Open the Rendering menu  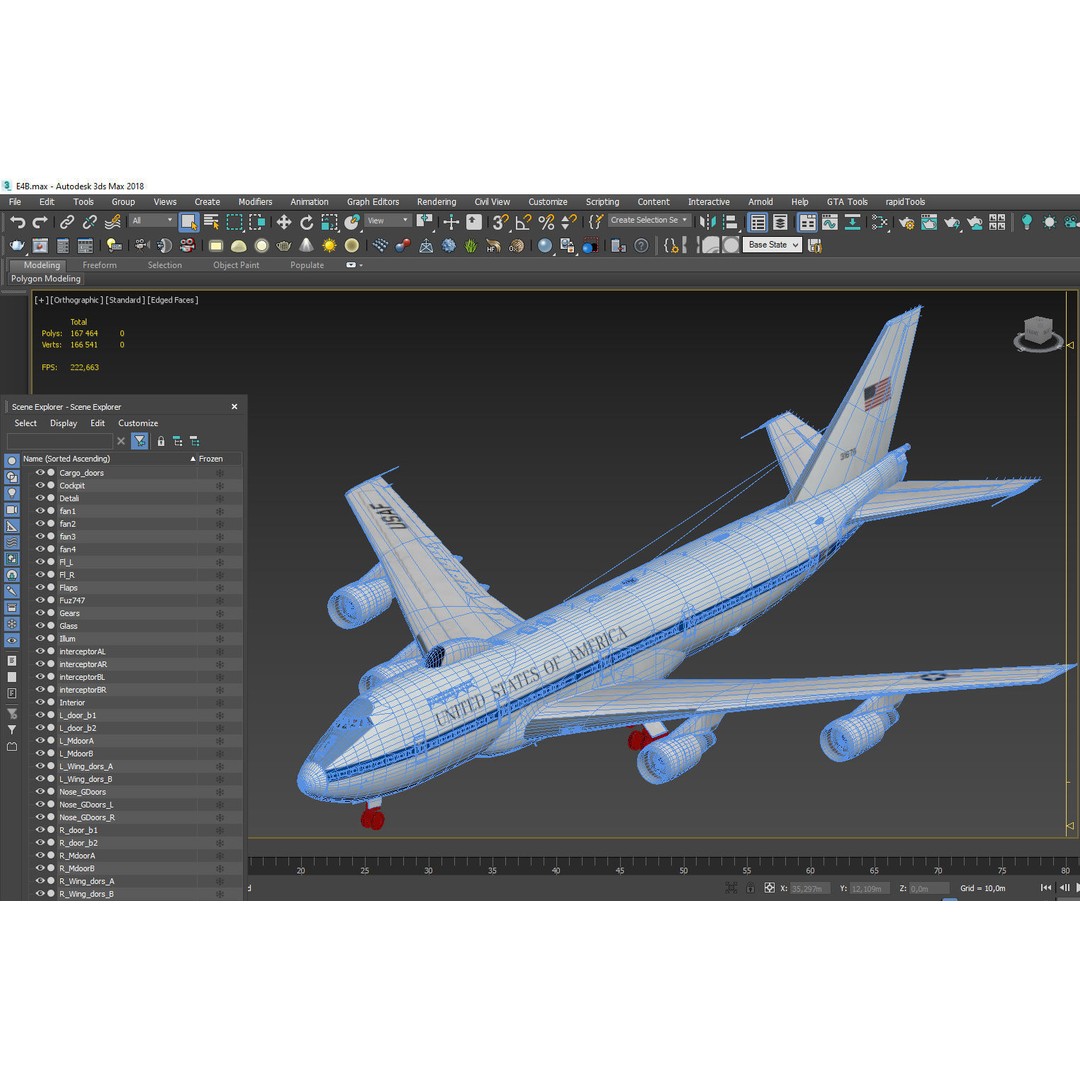pos(436,202)
